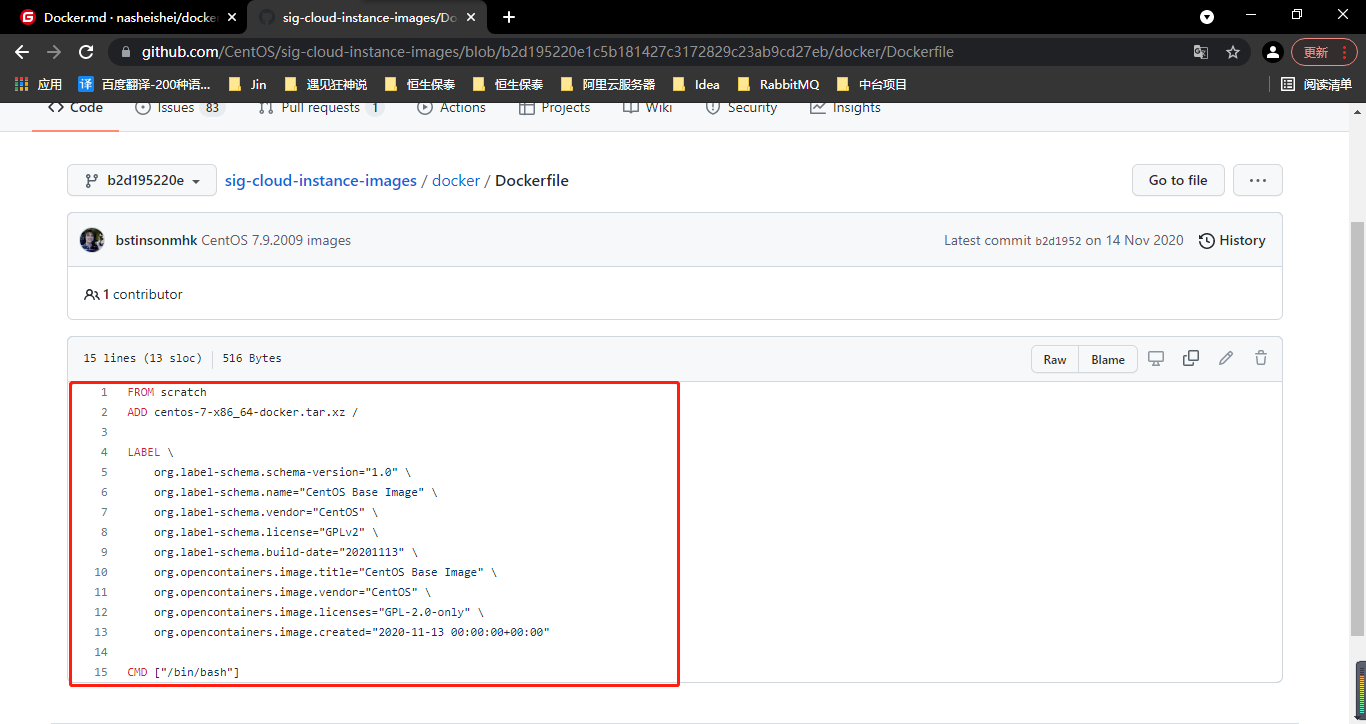
Task: Open bstinsonmhk user avatar
Action: (x=92, y=240)
